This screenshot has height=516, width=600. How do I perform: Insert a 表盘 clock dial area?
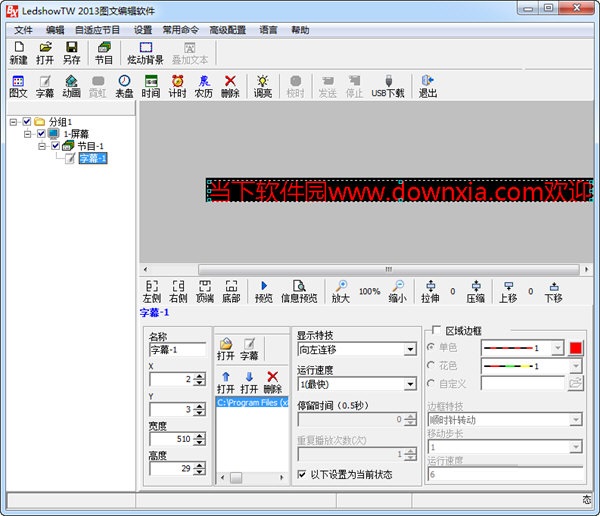click(x=124, y=87)
